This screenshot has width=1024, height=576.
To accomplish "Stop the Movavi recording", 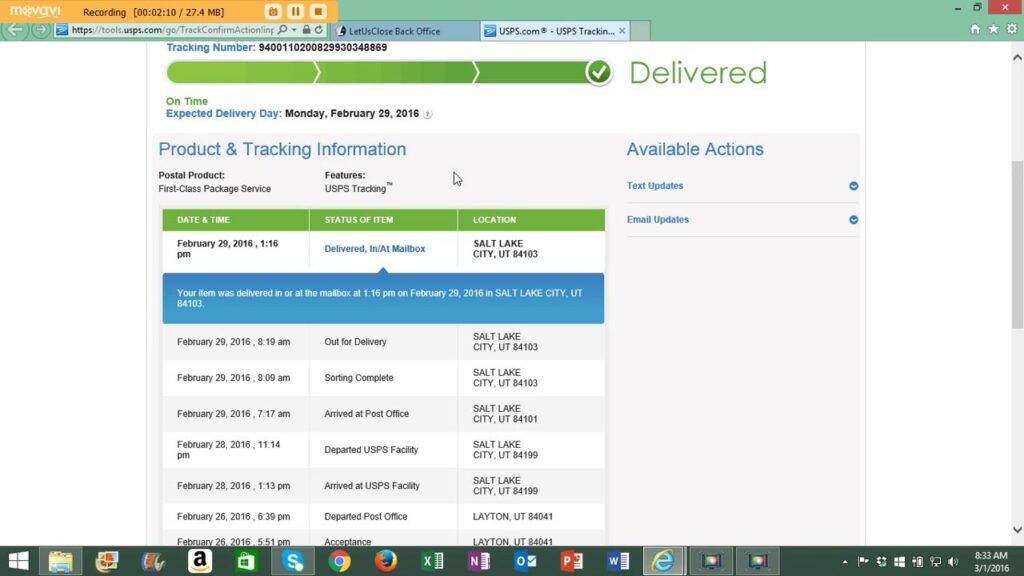I will click(x=317, y=11).
